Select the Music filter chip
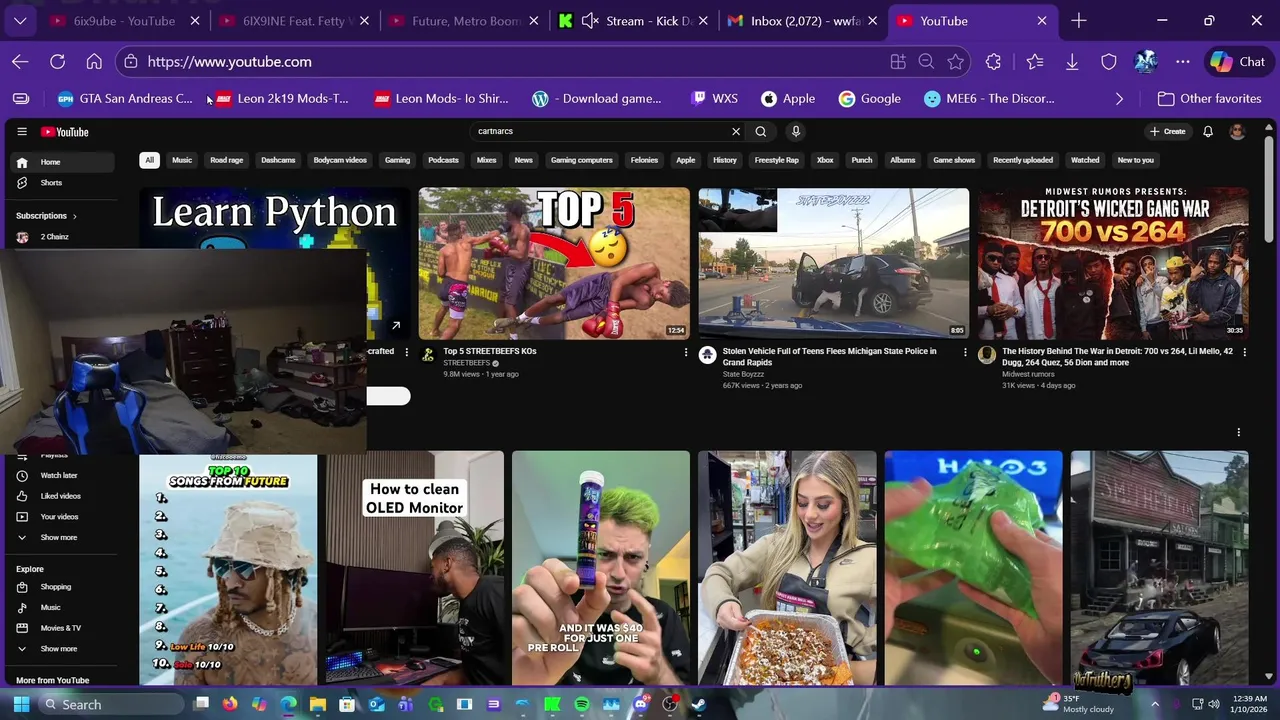The width and height of the screenshot is (1280, 720). tap(182, 160)
